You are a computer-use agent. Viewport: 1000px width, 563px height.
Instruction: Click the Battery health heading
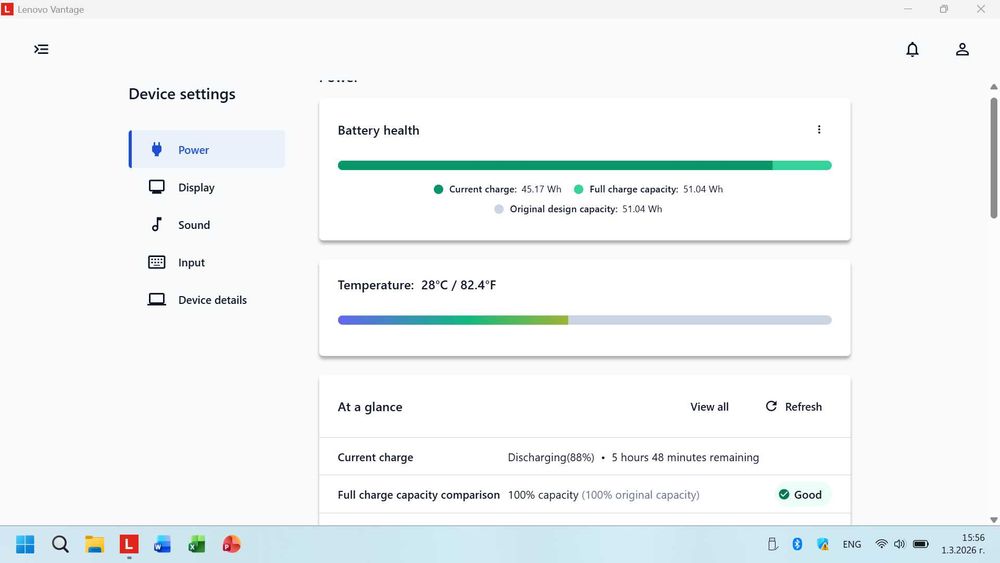(378, 130)
